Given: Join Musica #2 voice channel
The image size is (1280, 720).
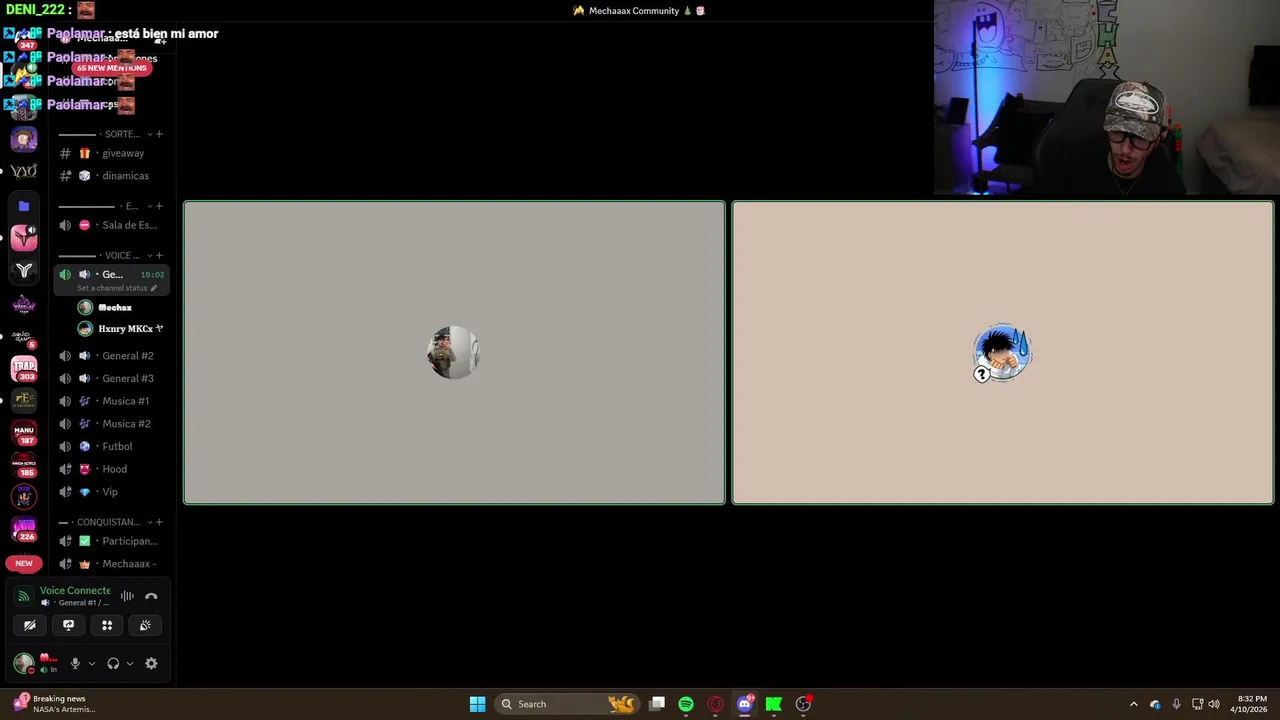Looking at the screenshot, I should click(x=111, y=424).
